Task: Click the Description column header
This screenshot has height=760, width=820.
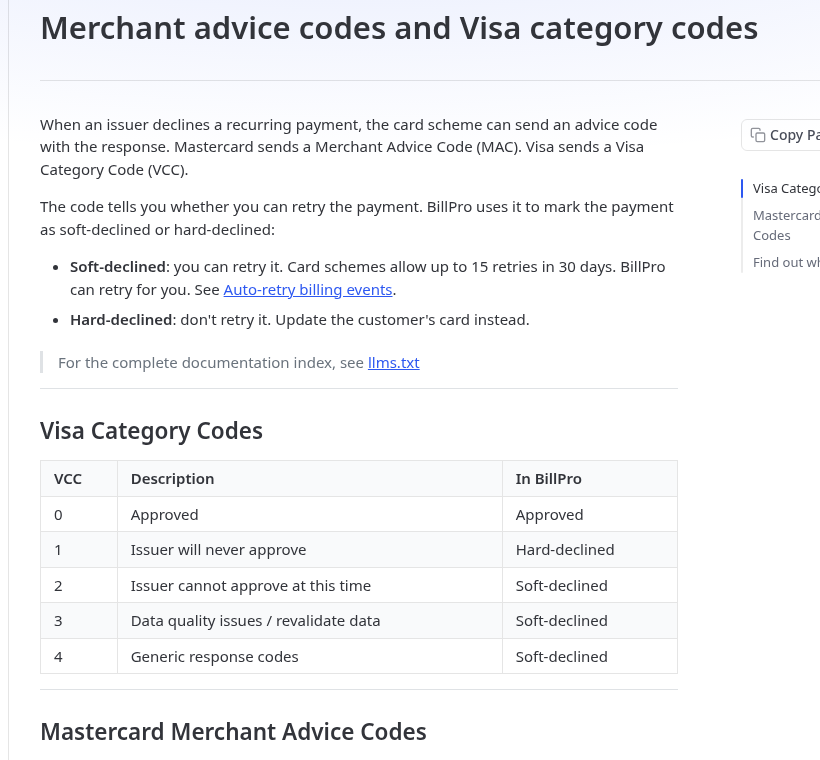Action: (173, 479)
